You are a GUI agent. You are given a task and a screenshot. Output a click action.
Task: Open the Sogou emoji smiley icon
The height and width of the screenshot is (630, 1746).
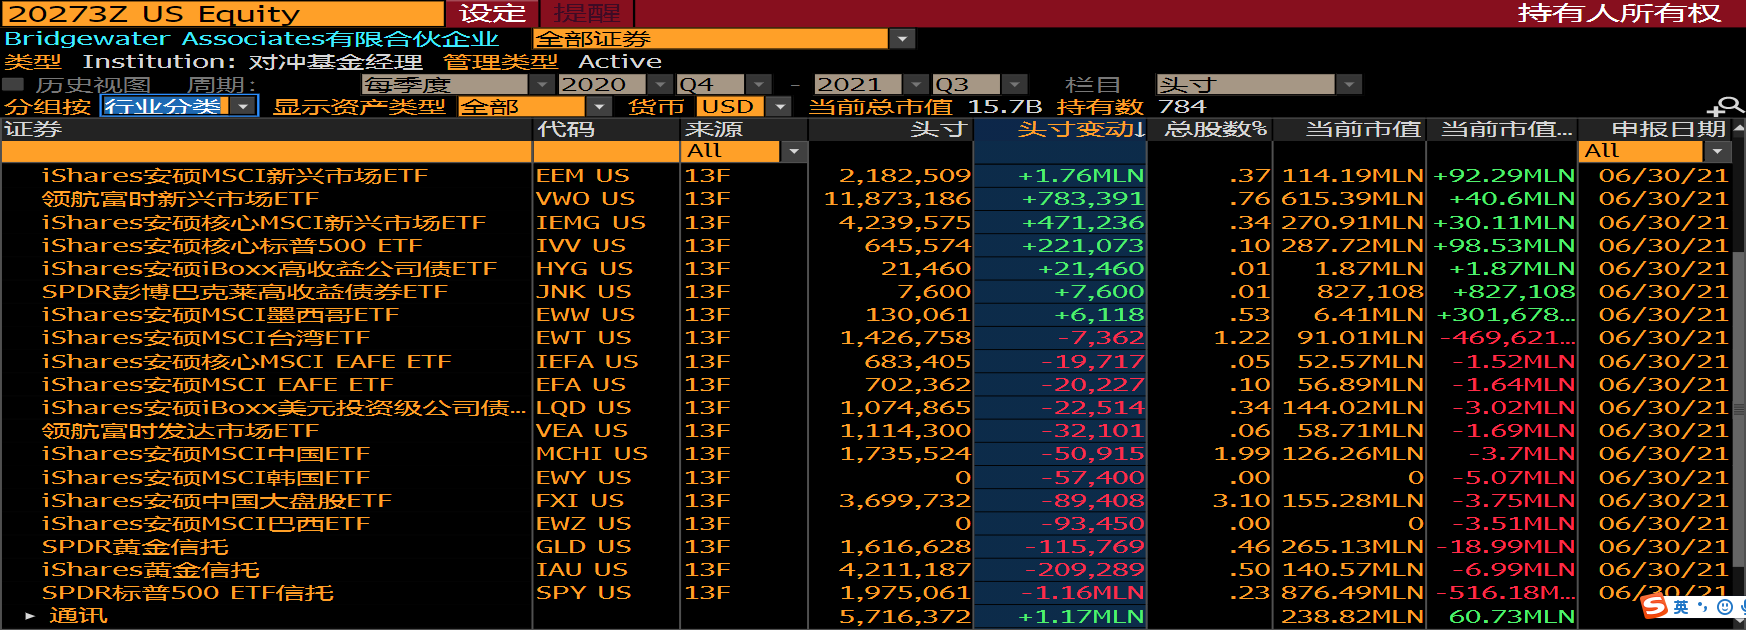[x=1724, y=607]
